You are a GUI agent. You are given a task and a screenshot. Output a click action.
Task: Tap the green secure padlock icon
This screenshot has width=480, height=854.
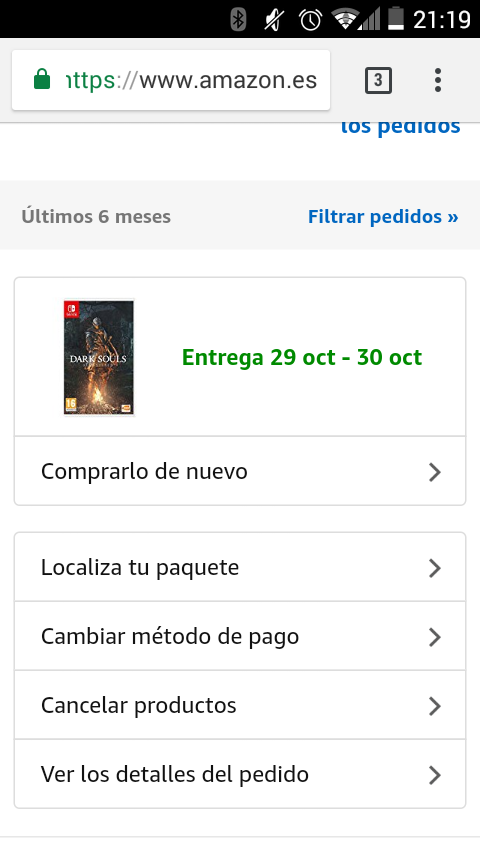click(42, 80)
